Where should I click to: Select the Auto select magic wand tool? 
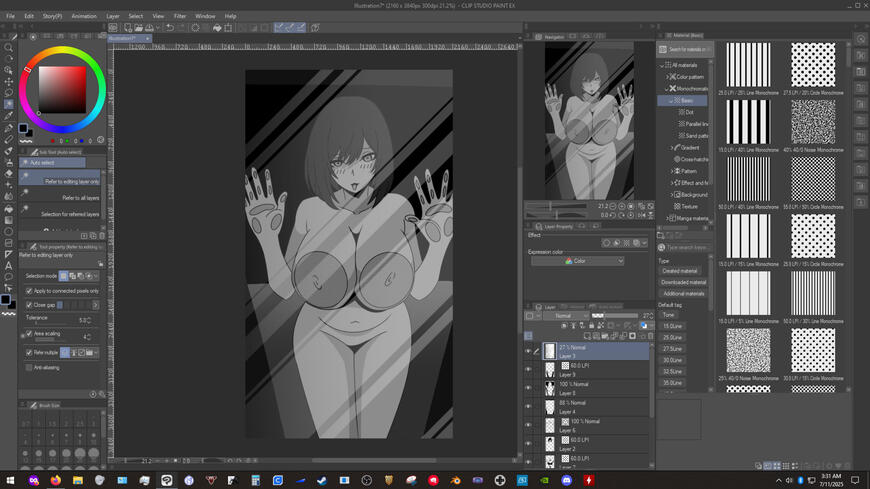tap(8, 104)
